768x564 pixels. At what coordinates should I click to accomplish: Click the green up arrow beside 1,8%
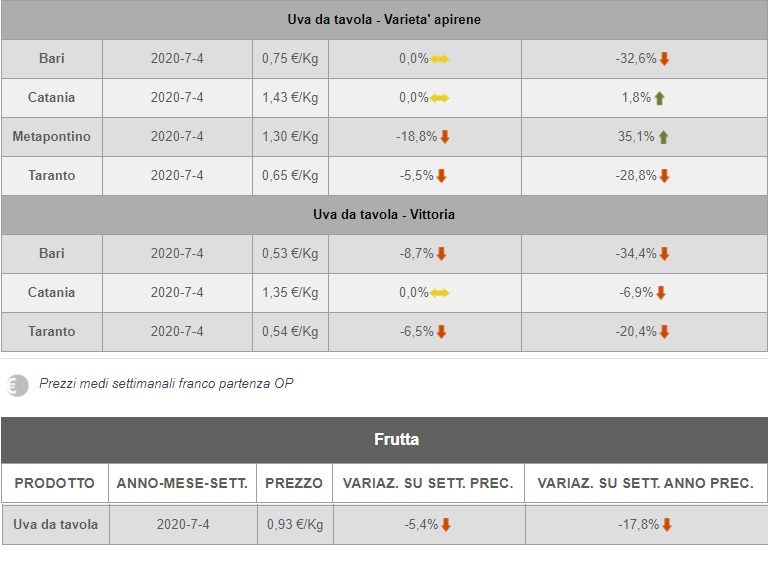pos(660,98)
